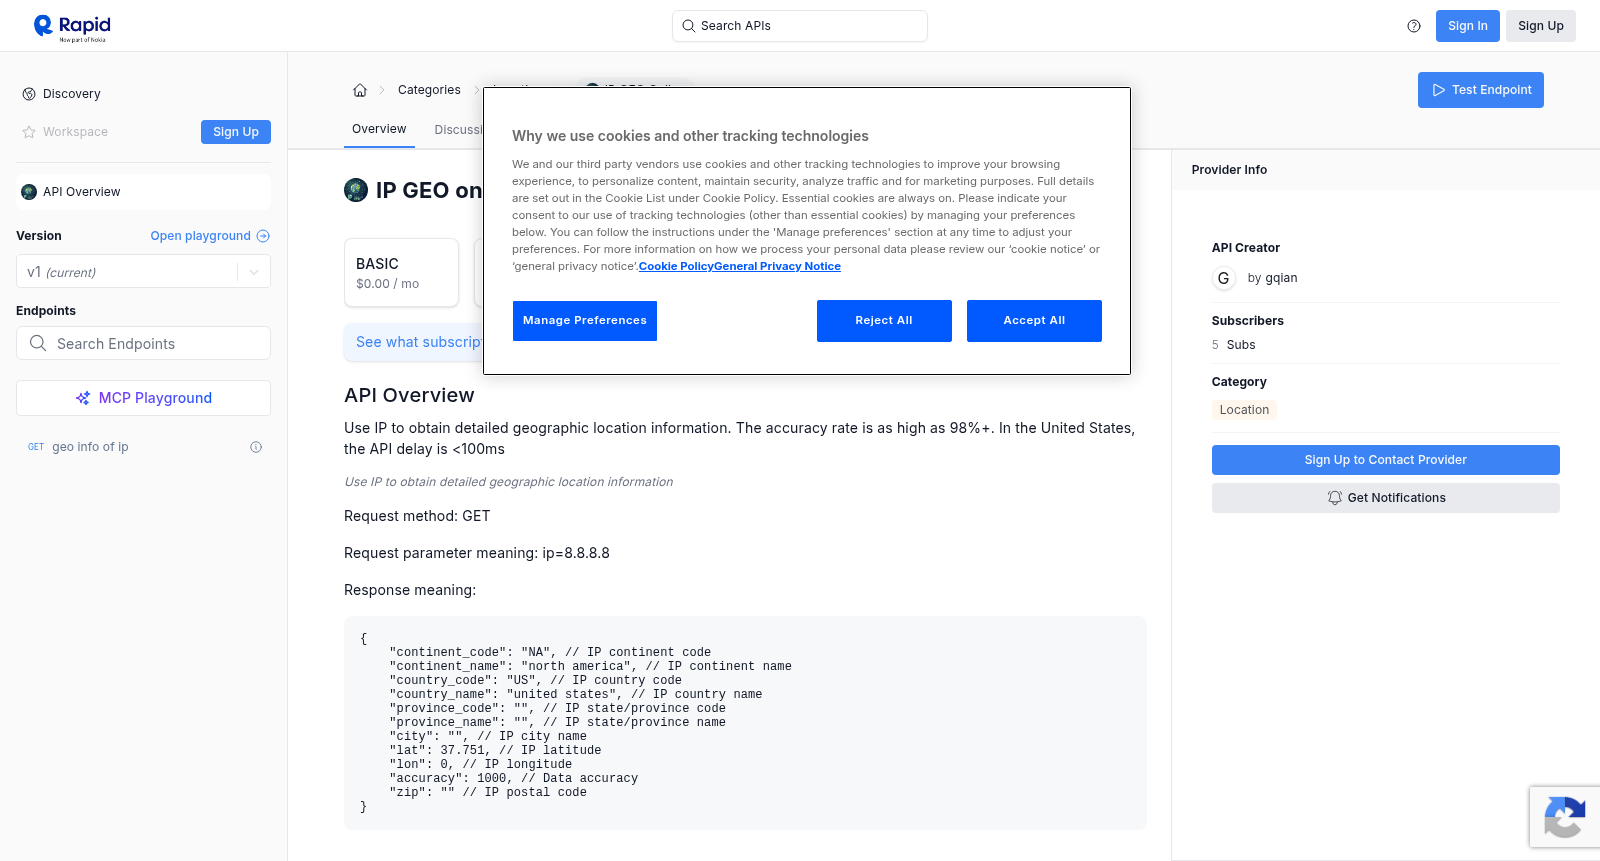The height and width of the screenshot is (861, 1600).
Task: Click the cookie dialog heading text
Action: pyautogui.click(x=690, y=136)
